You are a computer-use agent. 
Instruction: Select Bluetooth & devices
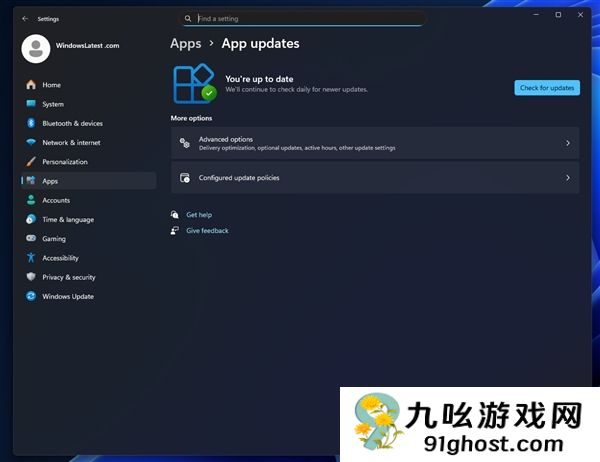(x=89, y=123)
